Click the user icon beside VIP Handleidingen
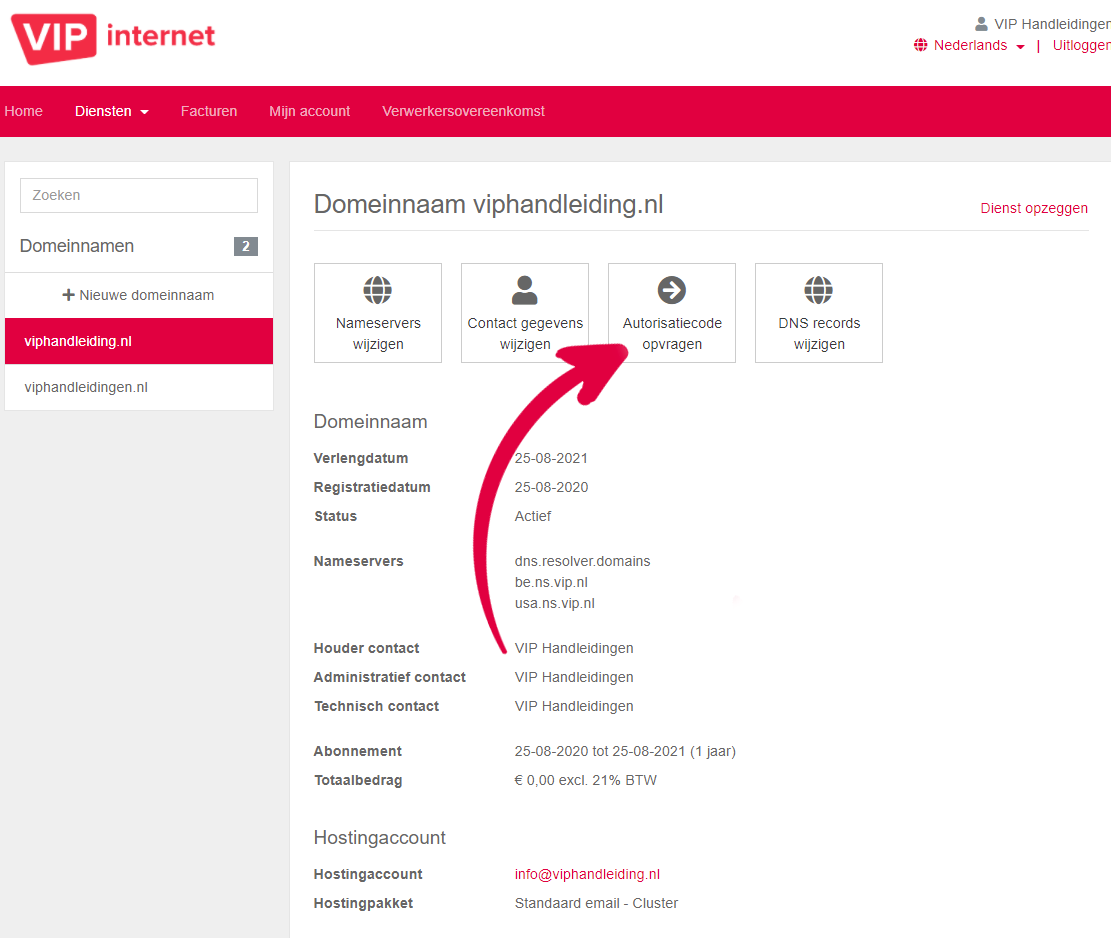 [981, 24]
